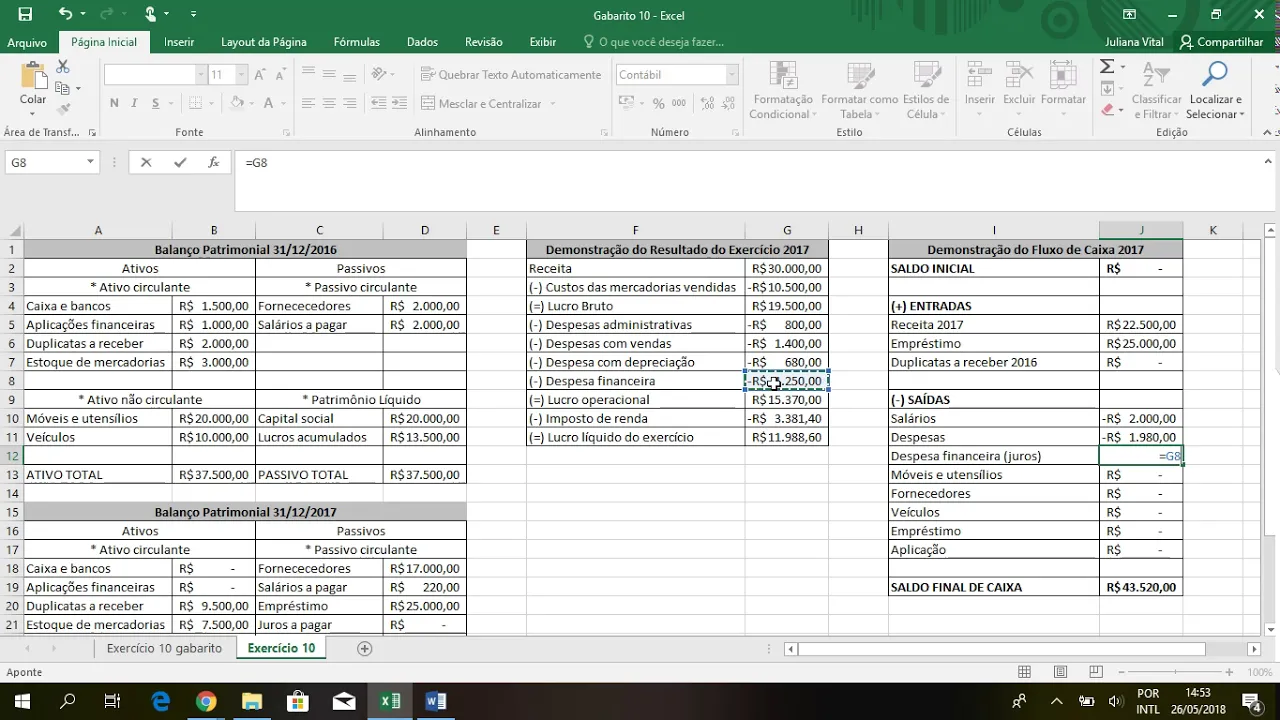Click the font color A button
Viewport: 1280px width, 720px height.
[x=270, y=103]
